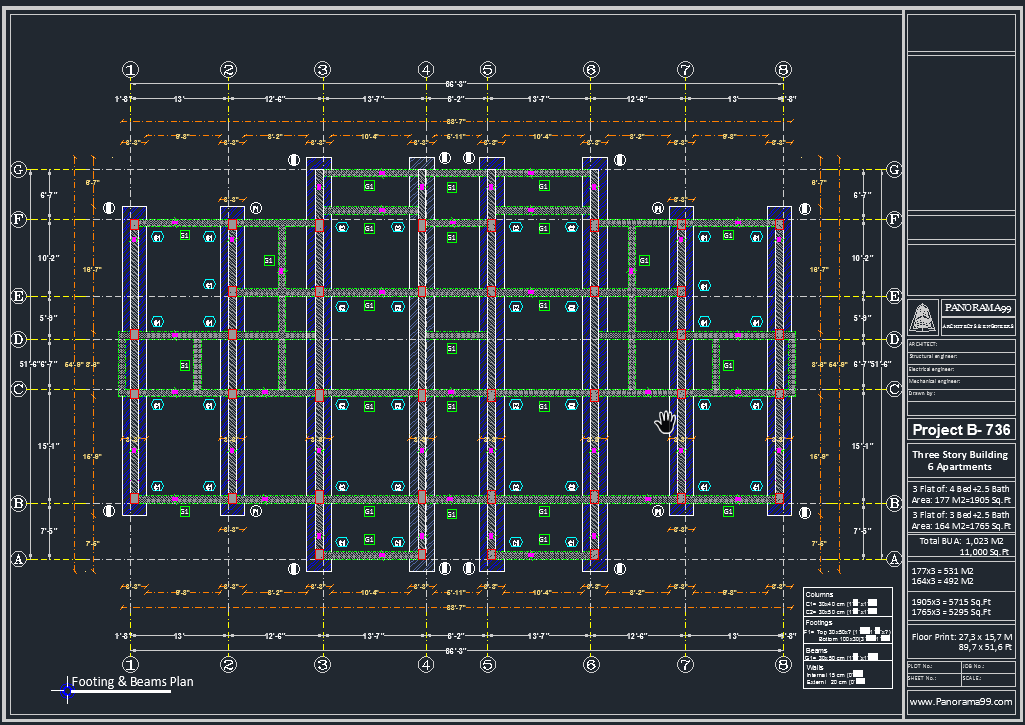Screen dimensions: 1025x725
Task: Select grid bubble 3 in the top row
Action: (x=322, y=69)
